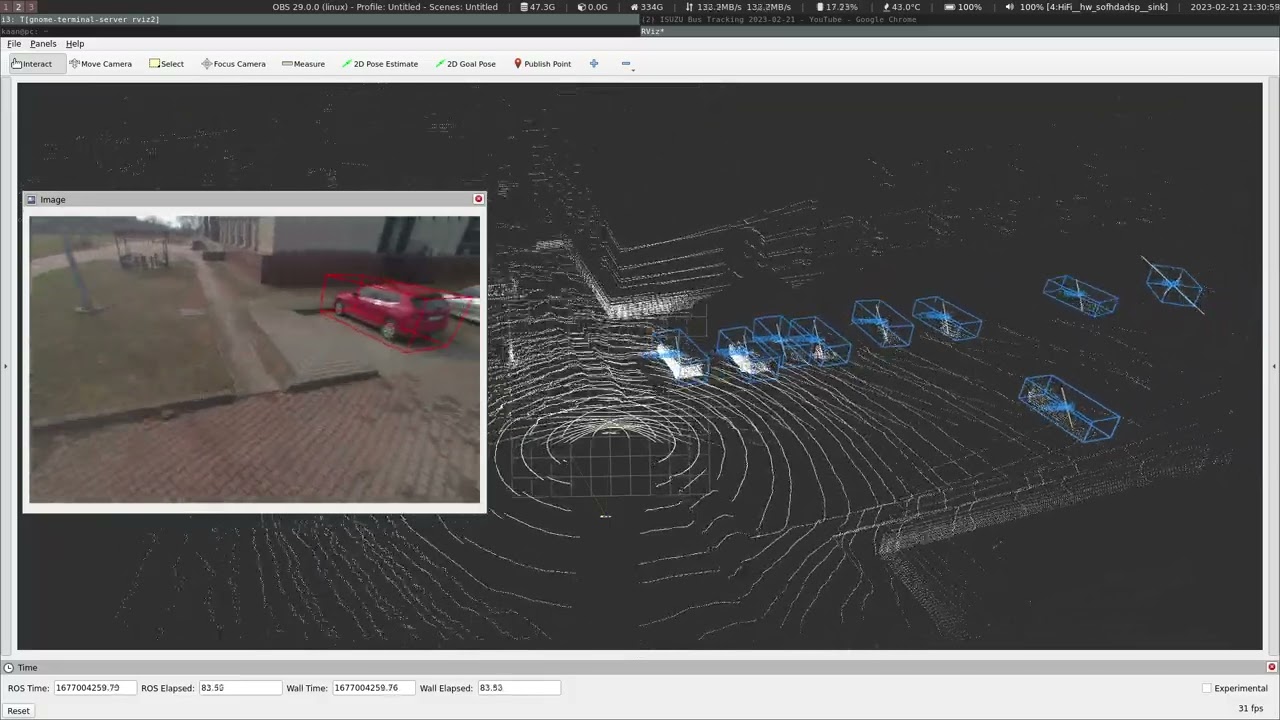Click the blue plus add-tool icon
This screenshot has width=1280, height=720.
pos(594,64)
